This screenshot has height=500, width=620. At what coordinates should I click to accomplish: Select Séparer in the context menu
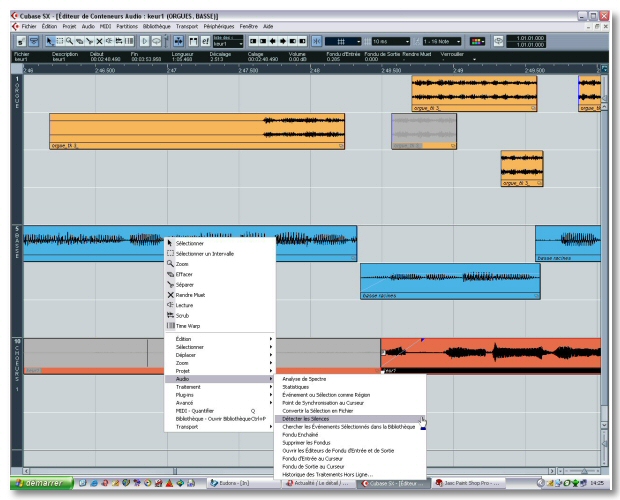(220, 285)
